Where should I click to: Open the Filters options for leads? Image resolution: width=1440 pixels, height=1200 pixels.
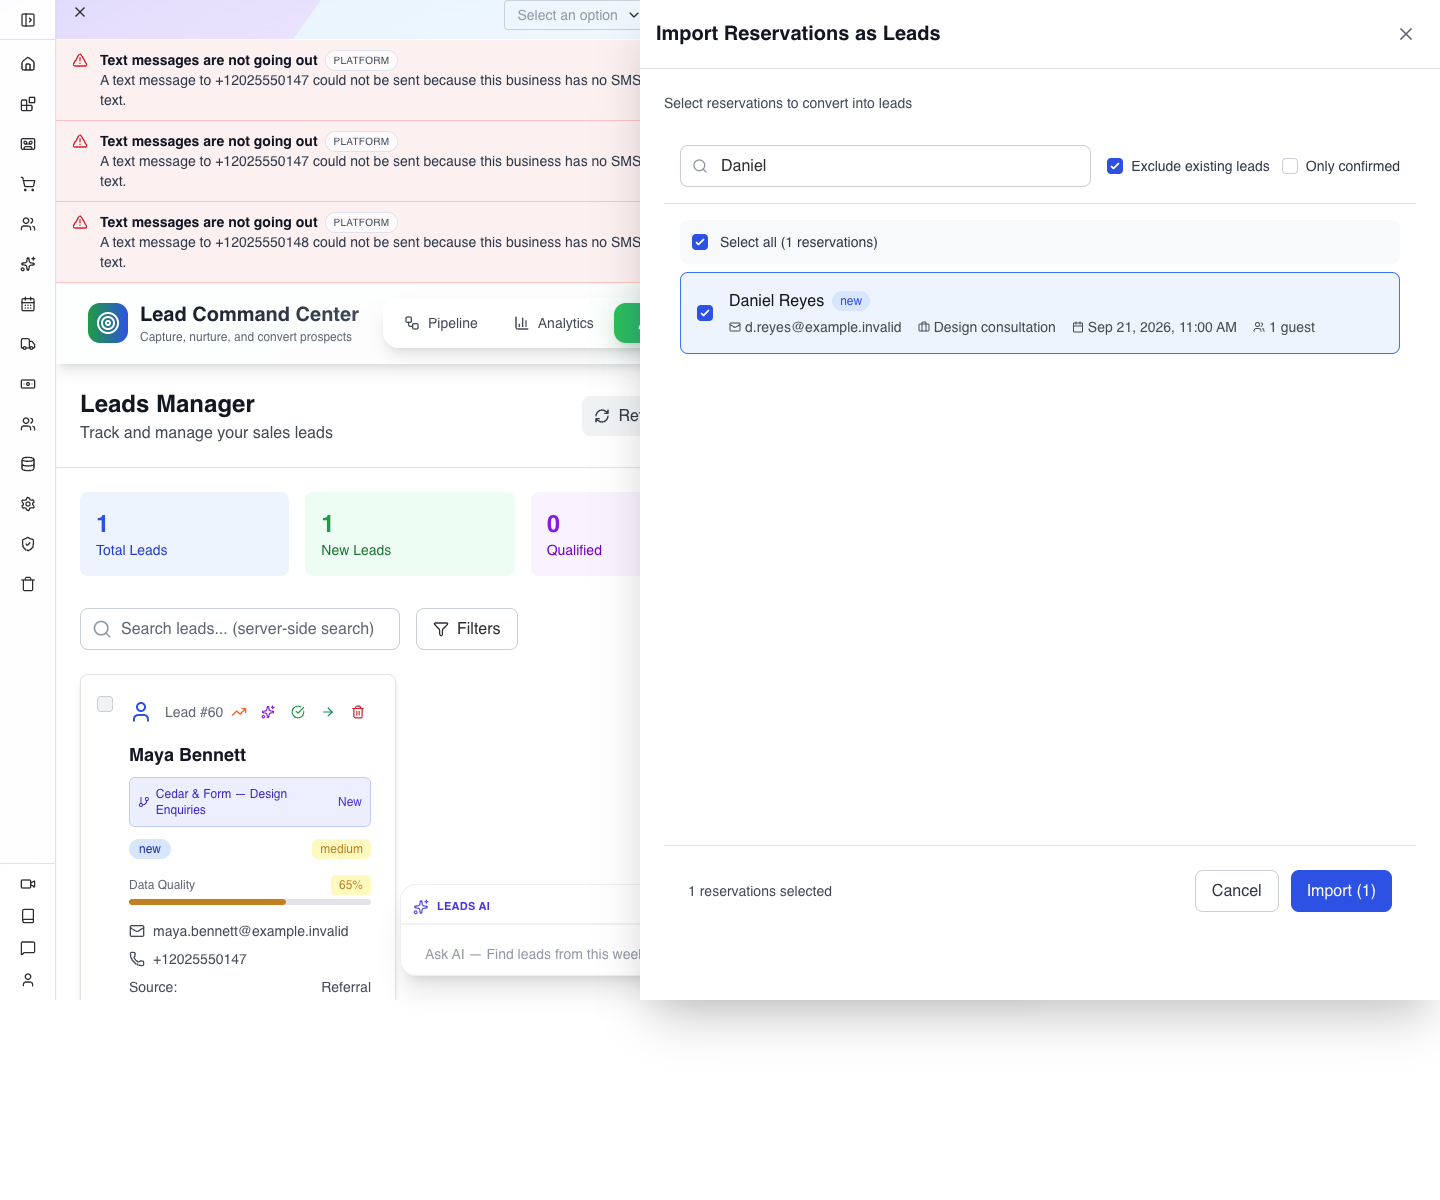[467, 629]
